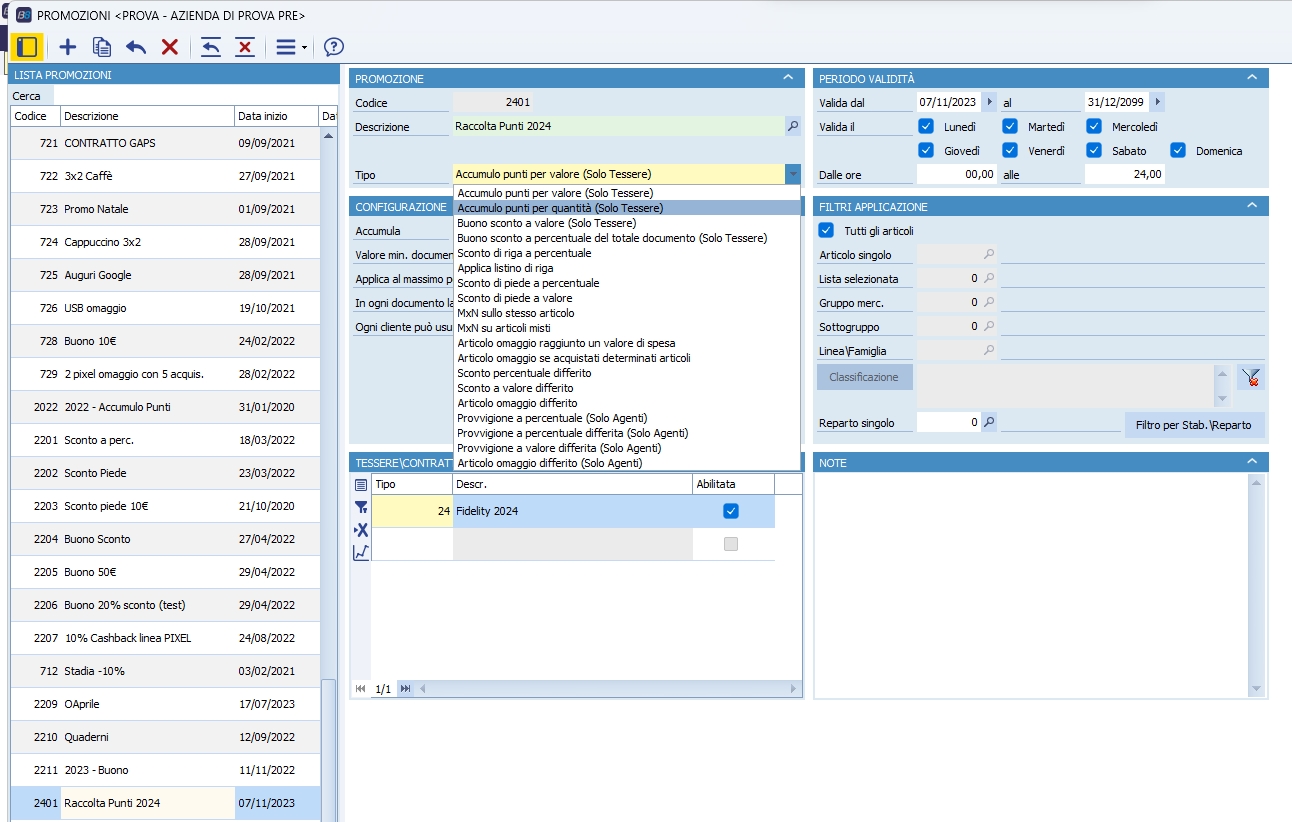The width and height of the screenshot is (1292, 822).
Task: Click the undo row icon with horizontal bars
Action: pos(211,46)
